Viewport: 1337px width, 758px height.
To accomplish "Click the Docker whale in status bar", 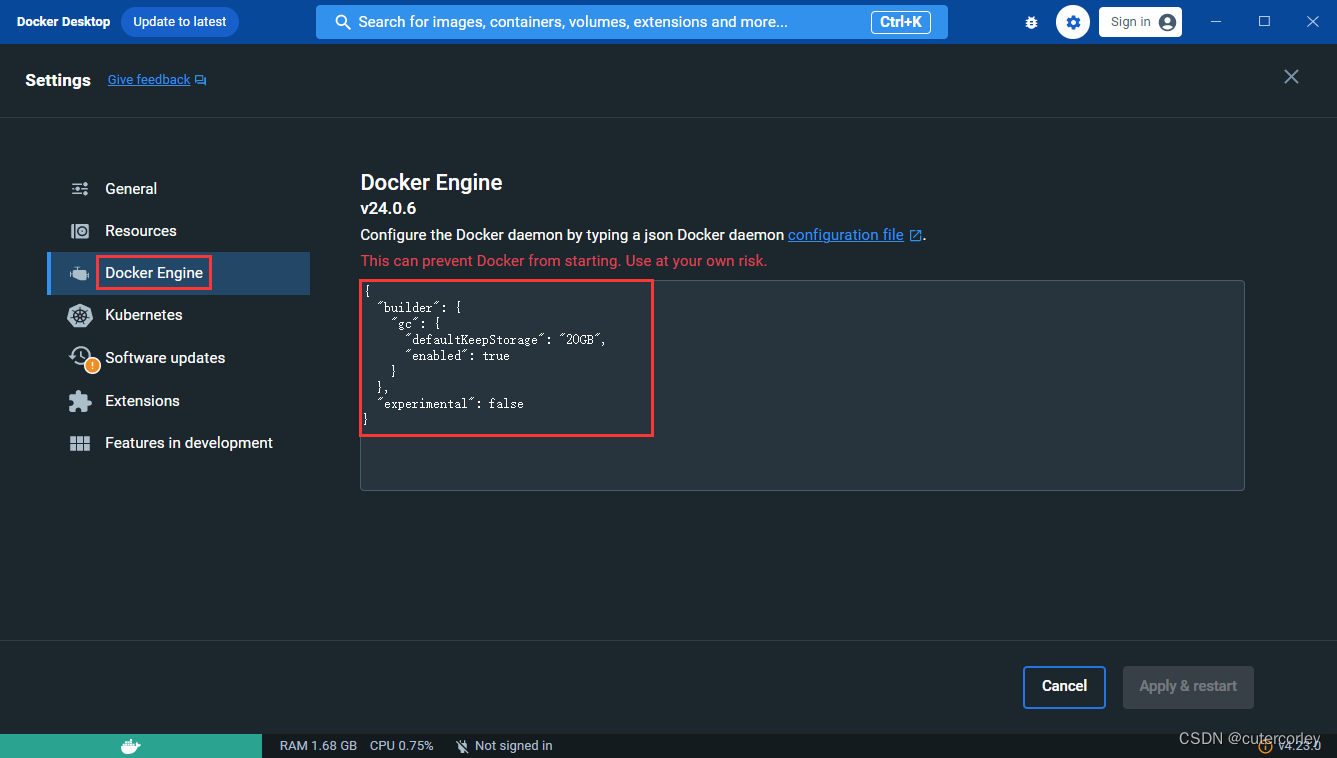I will tap(131, 746).
